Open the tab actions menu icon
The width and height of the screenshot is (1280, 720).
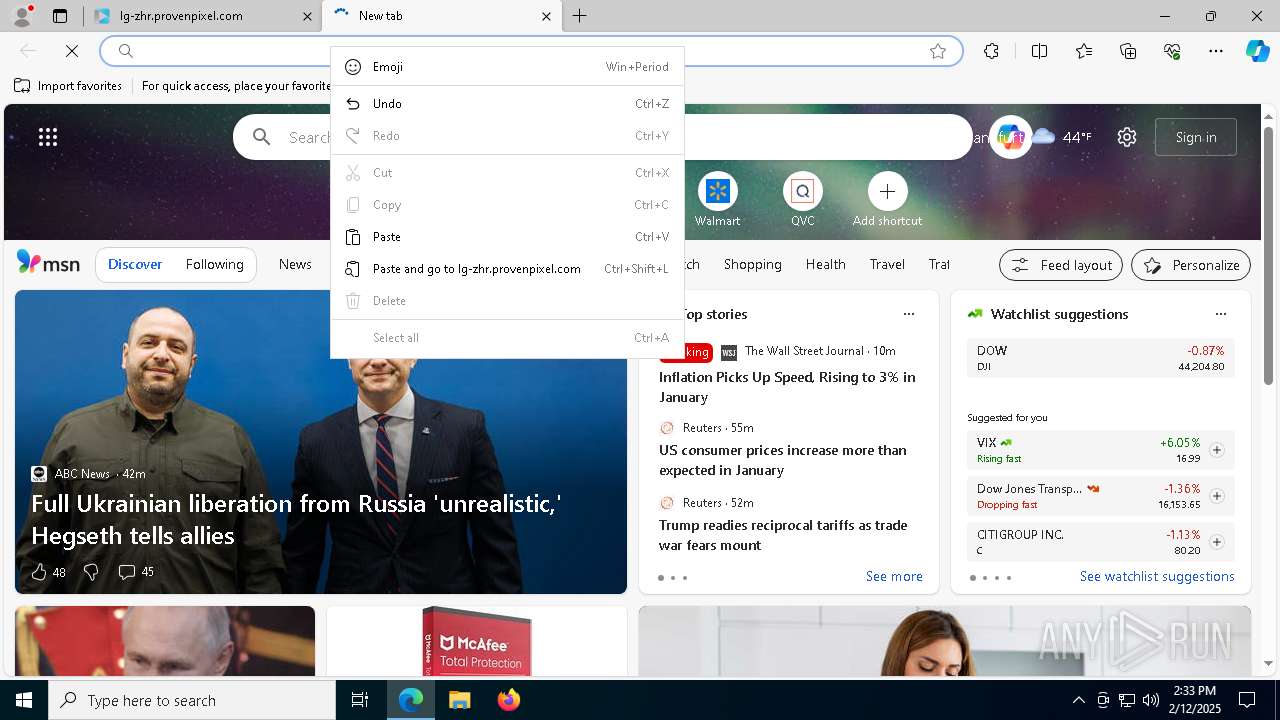click(x=60, y=16)
